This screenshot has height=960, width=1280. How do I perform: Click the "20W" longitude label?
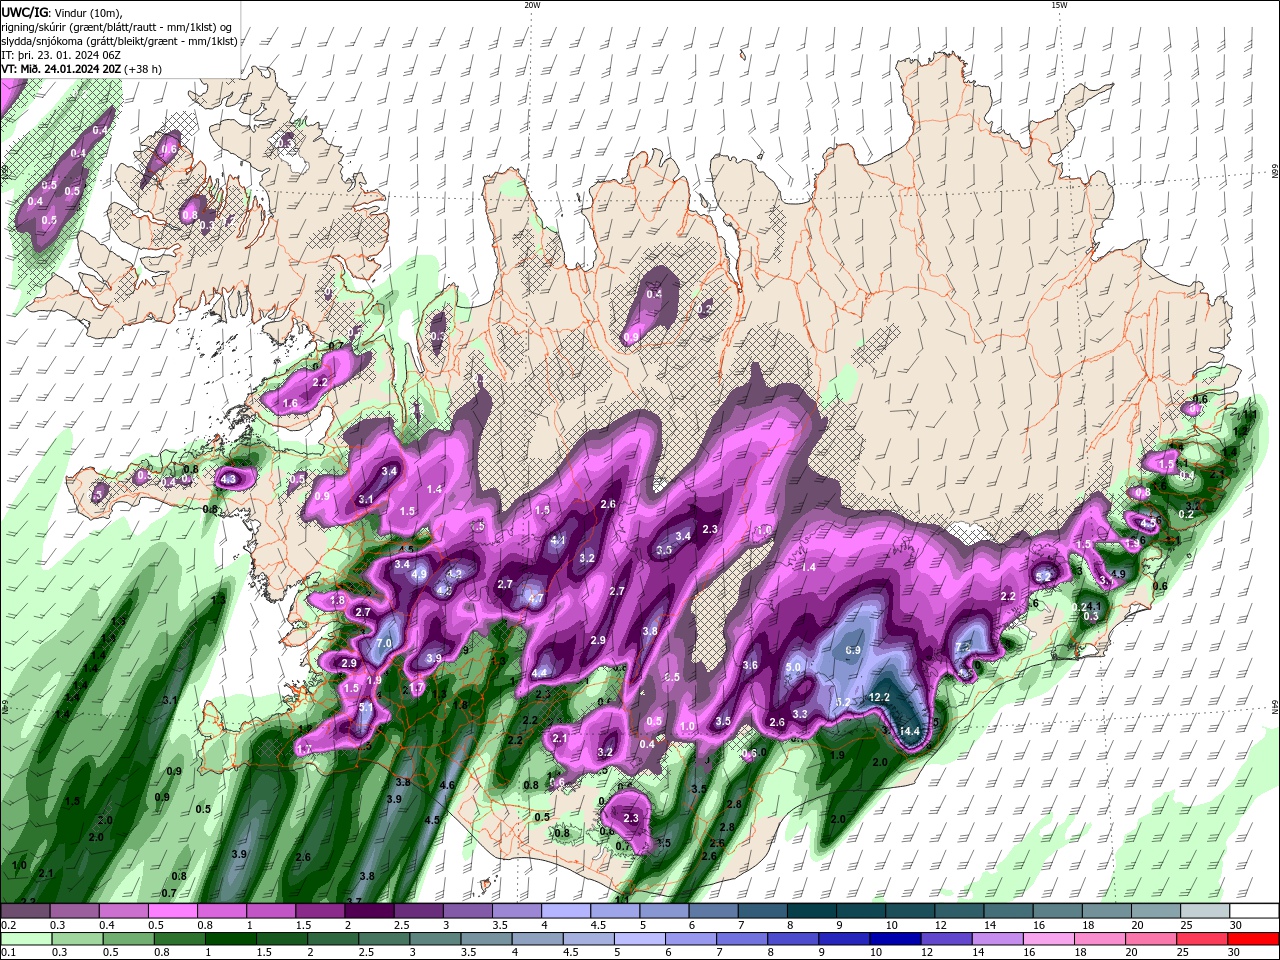coord(532,5)
